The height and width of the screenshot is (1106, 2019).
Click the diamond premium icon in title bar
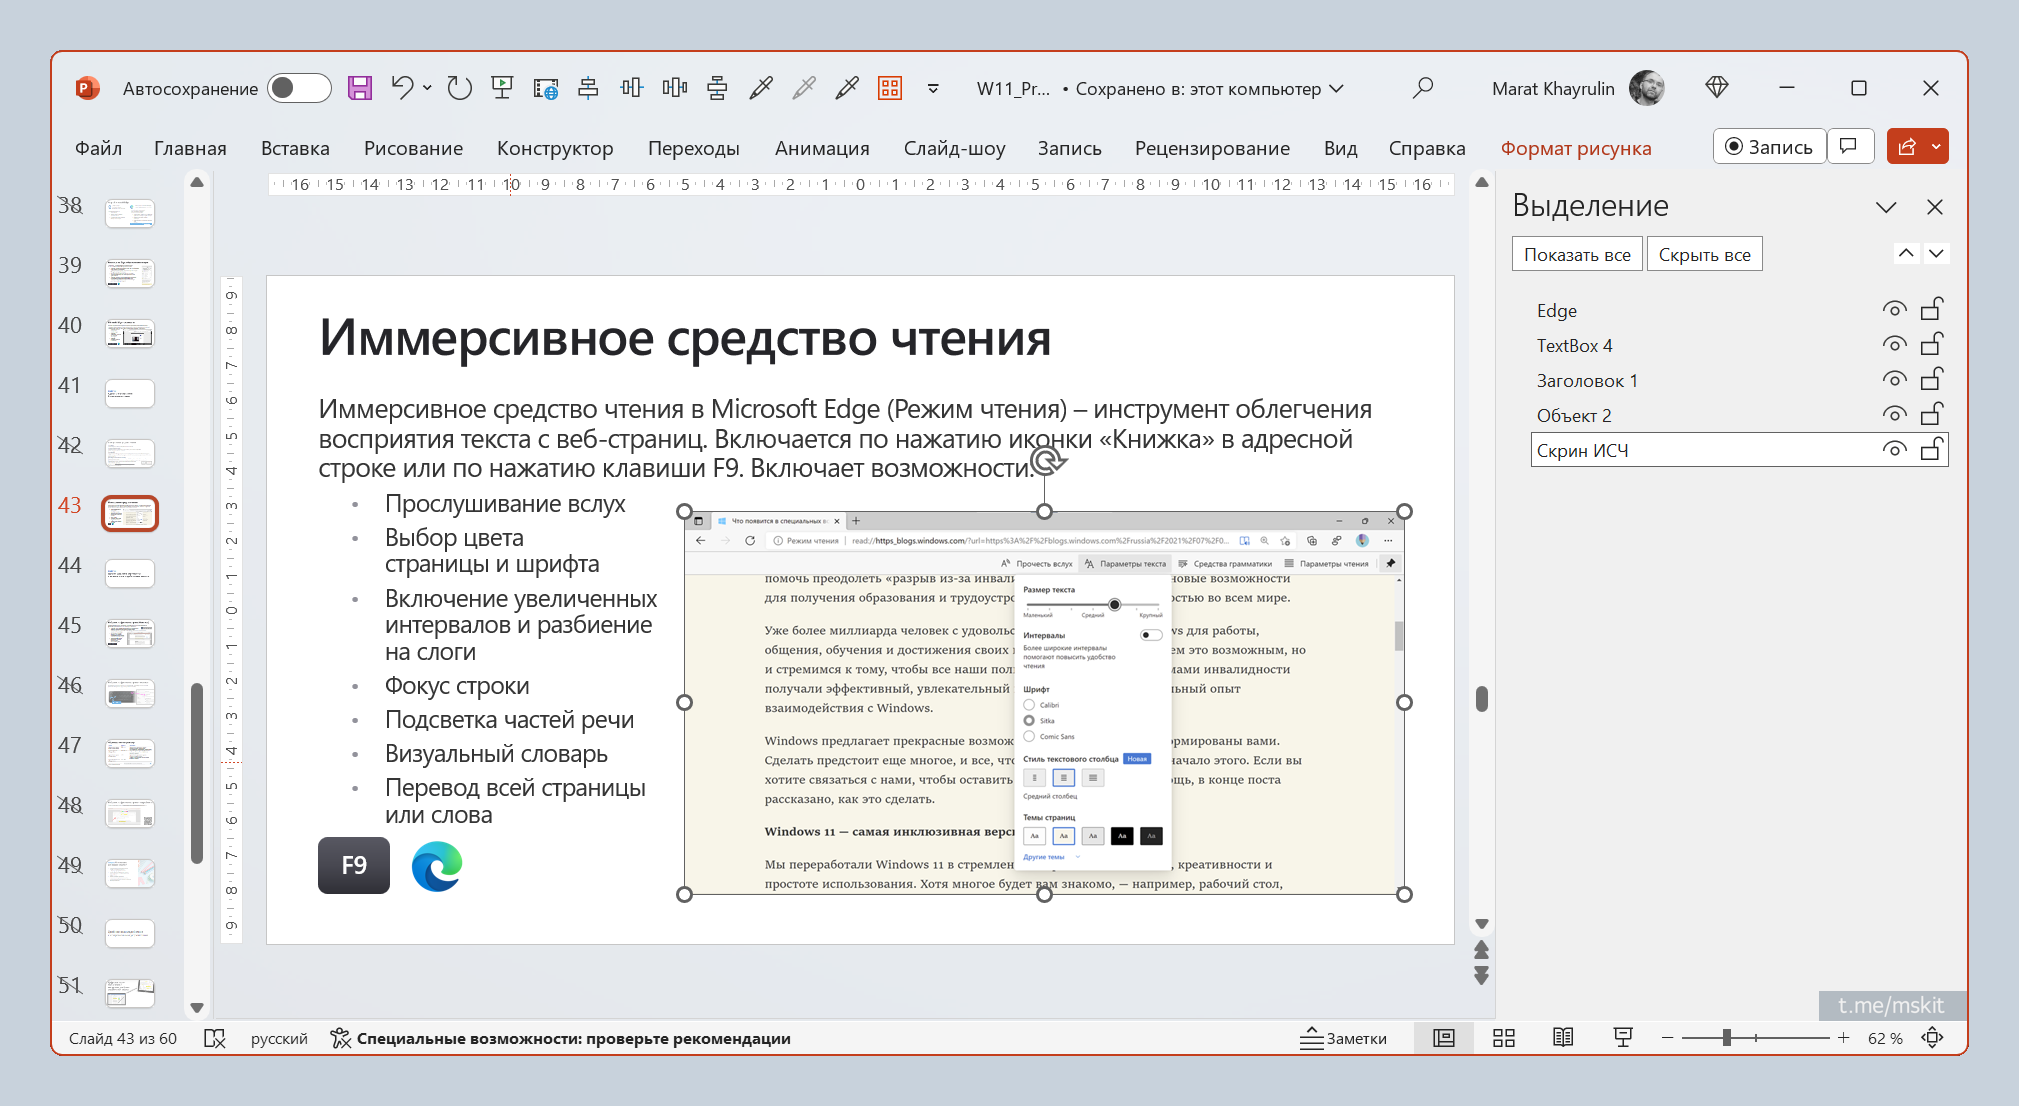[x=1717, y=88]
